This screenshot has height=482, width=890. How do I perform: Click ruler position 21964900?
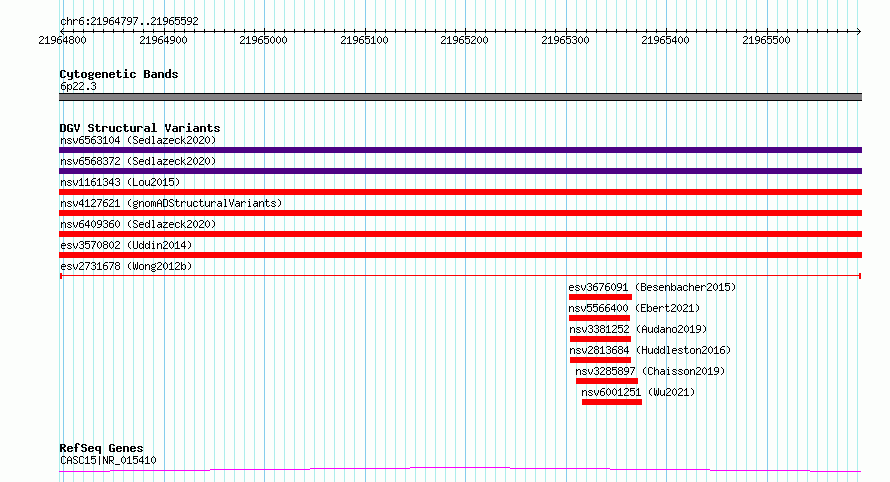click(163, 40)
